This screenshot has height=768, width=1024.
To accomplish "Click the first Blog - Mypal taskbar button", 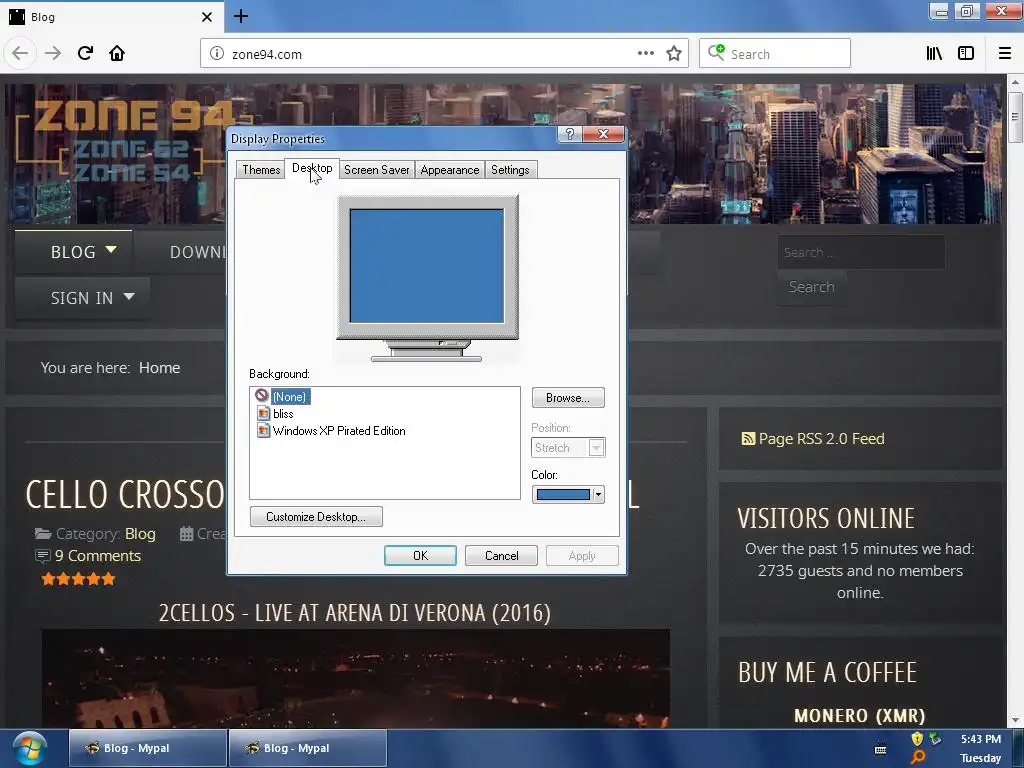I will tap(148, 748).
